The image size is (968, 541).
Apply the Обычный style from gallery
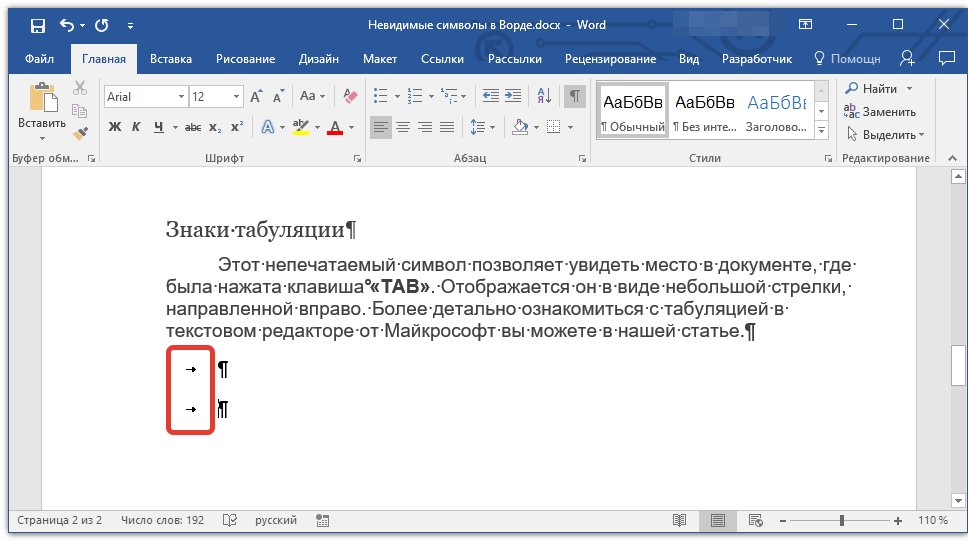[632, 111]
